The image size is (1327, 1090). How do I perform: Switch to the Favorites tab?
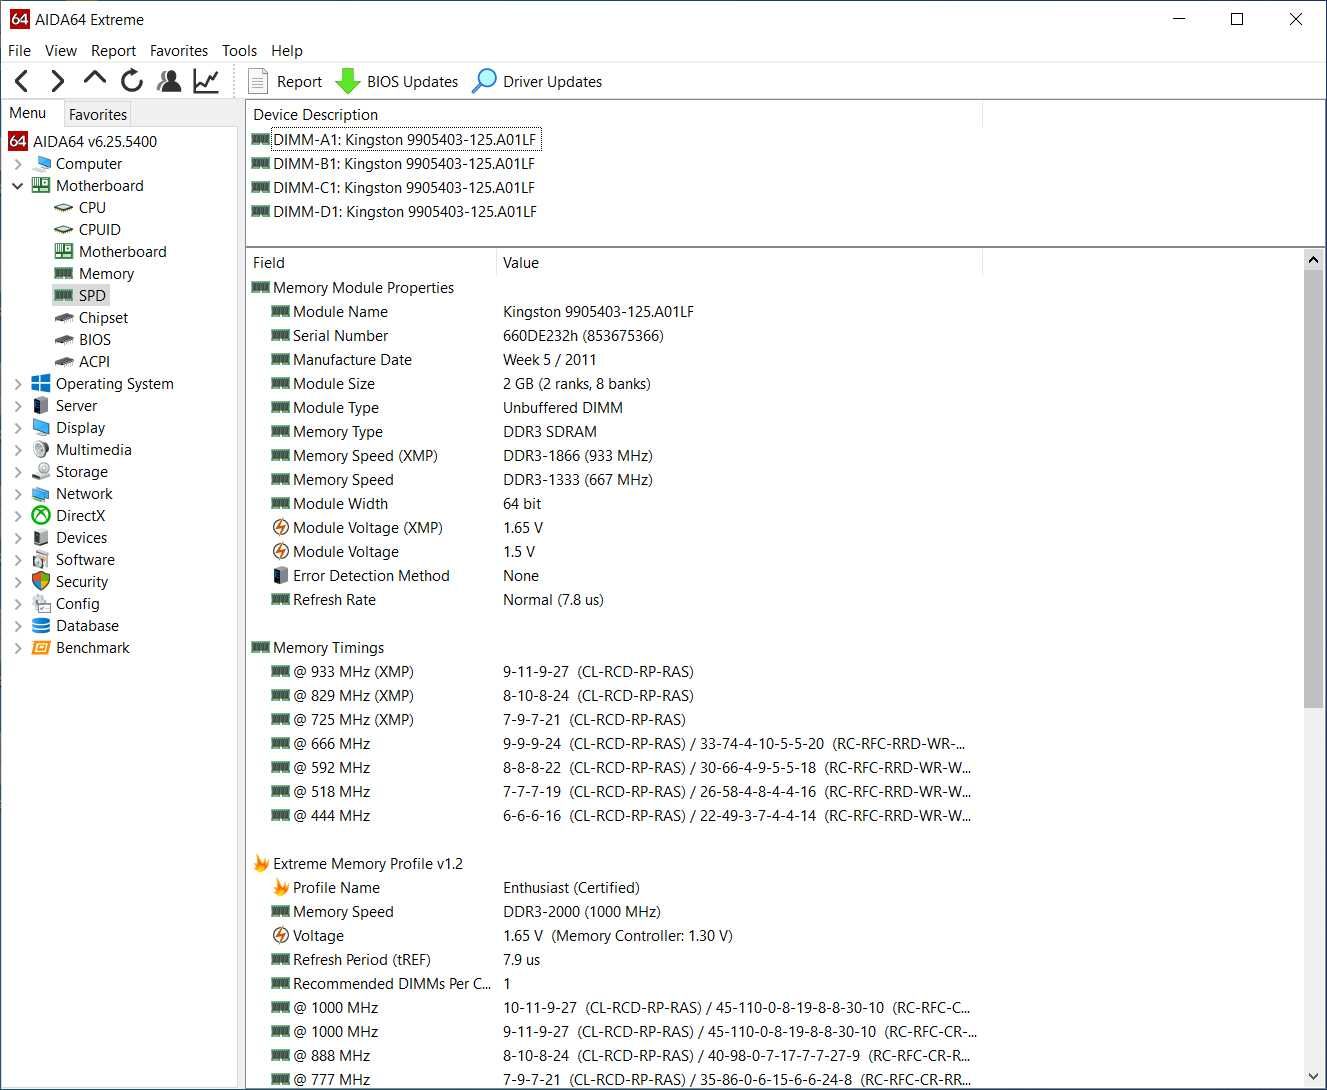(x=98, y=114)
